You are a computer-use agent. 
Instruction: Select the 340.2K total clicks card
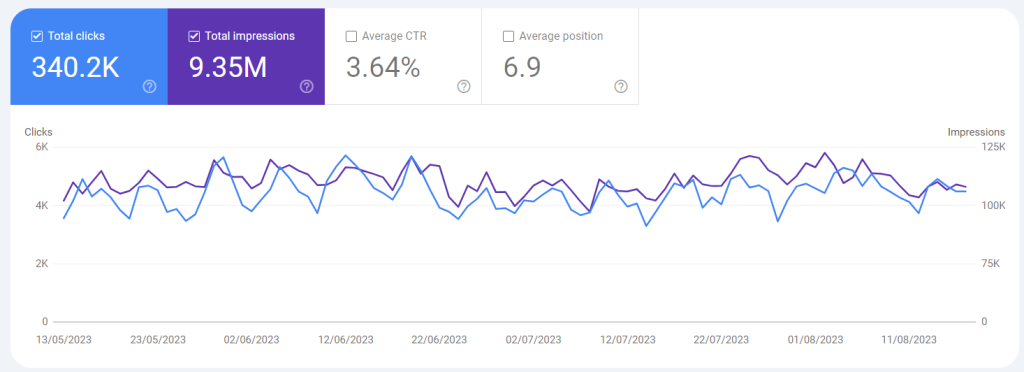89,57
